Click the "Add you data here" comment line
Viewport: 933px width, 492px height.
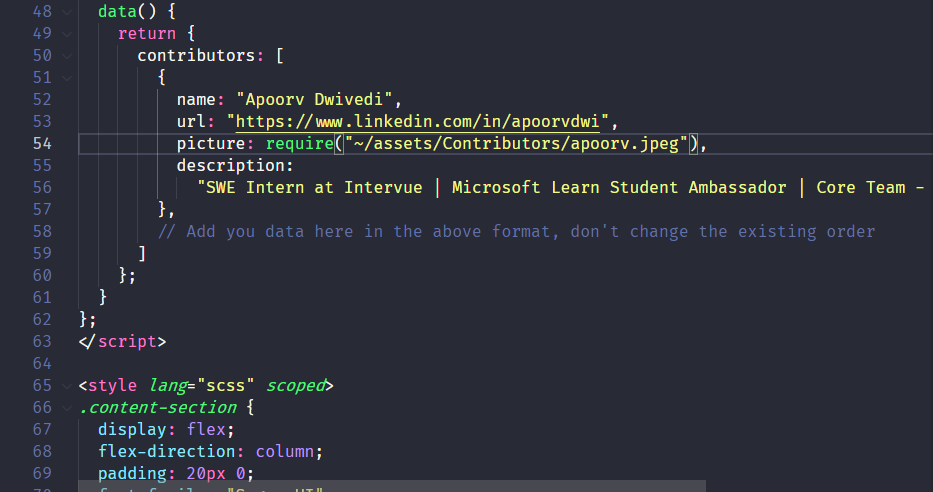(516, 231)
